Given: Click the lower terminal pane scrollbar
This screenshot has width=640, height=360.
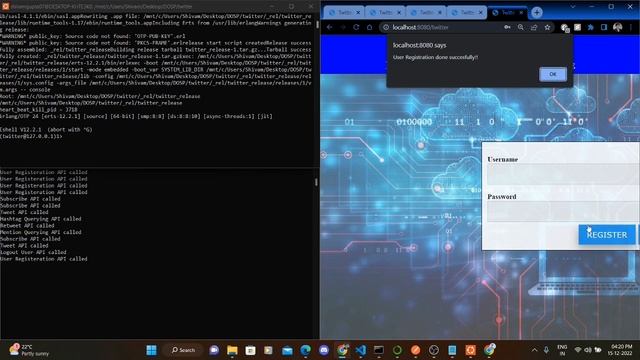Looking at the screenshot, I should [316, 182].
